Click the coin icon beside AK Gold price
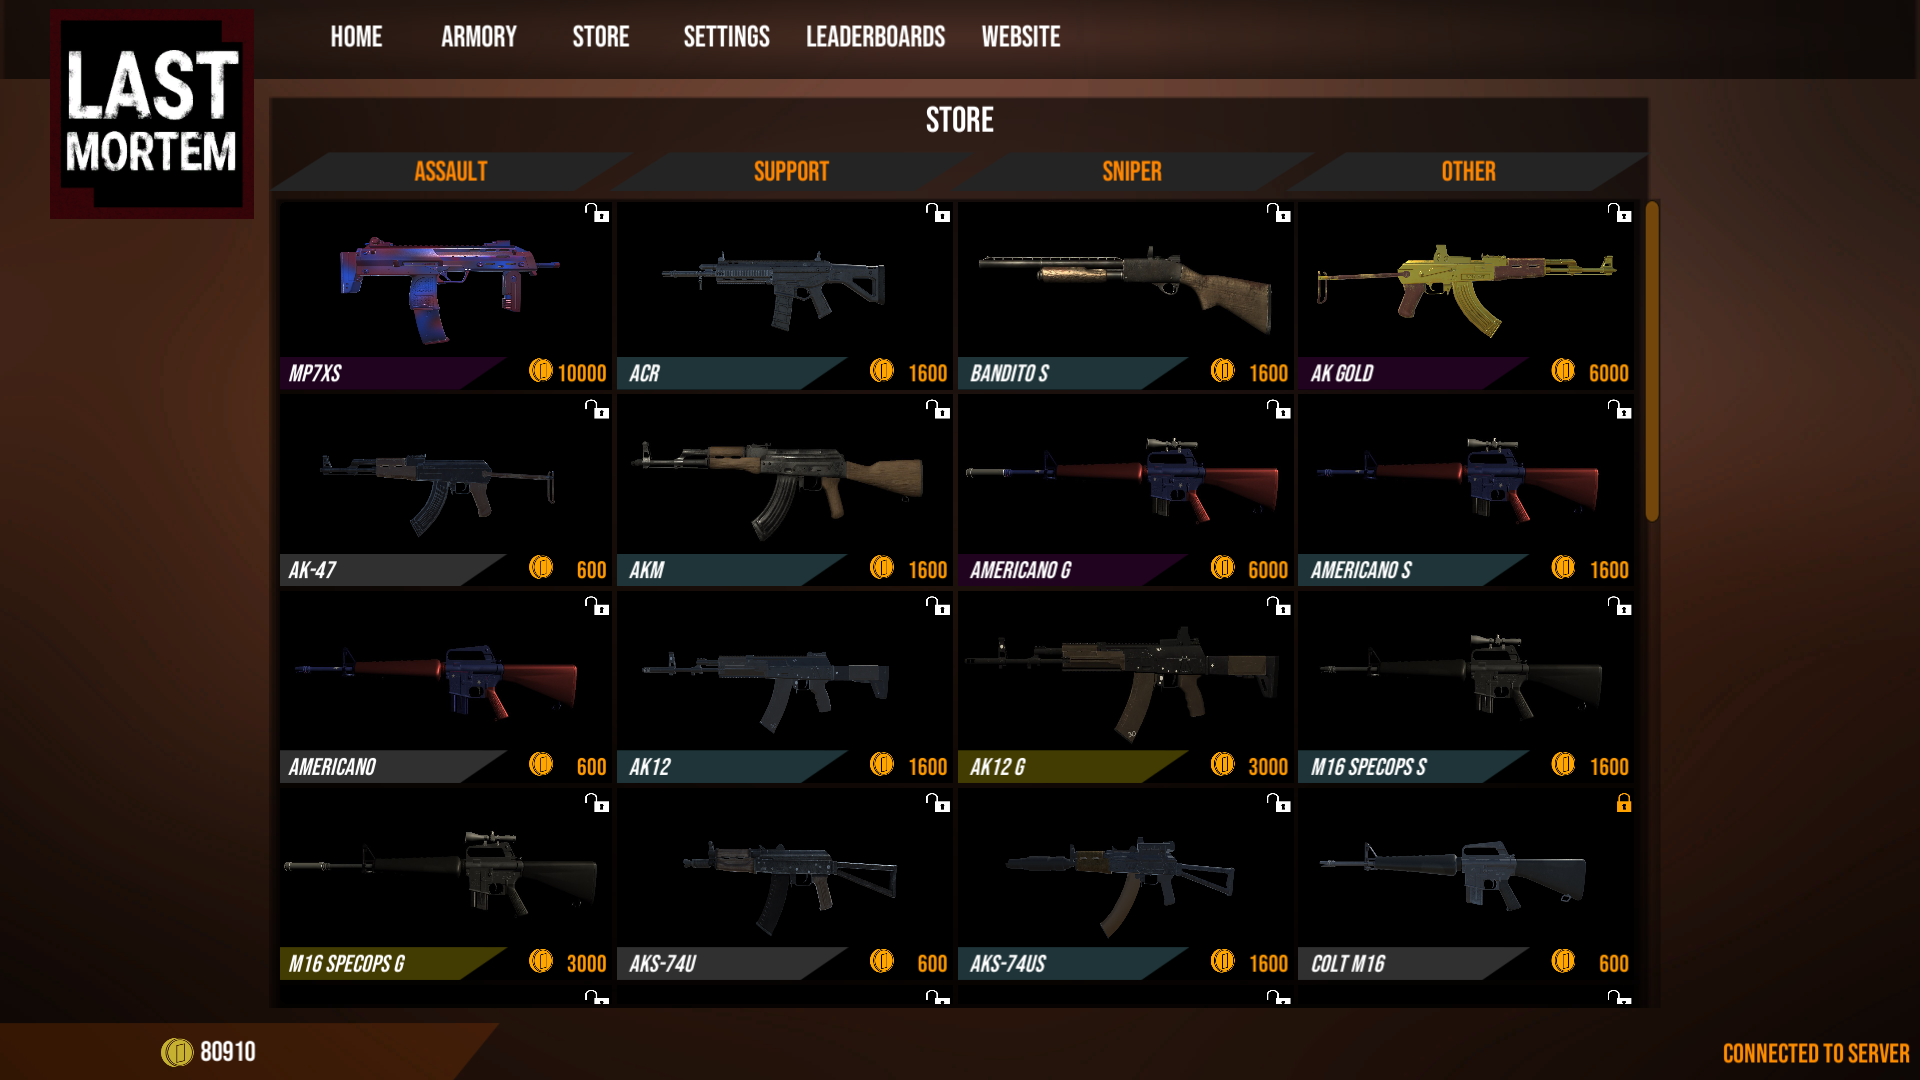 [x=1563, y=371]
